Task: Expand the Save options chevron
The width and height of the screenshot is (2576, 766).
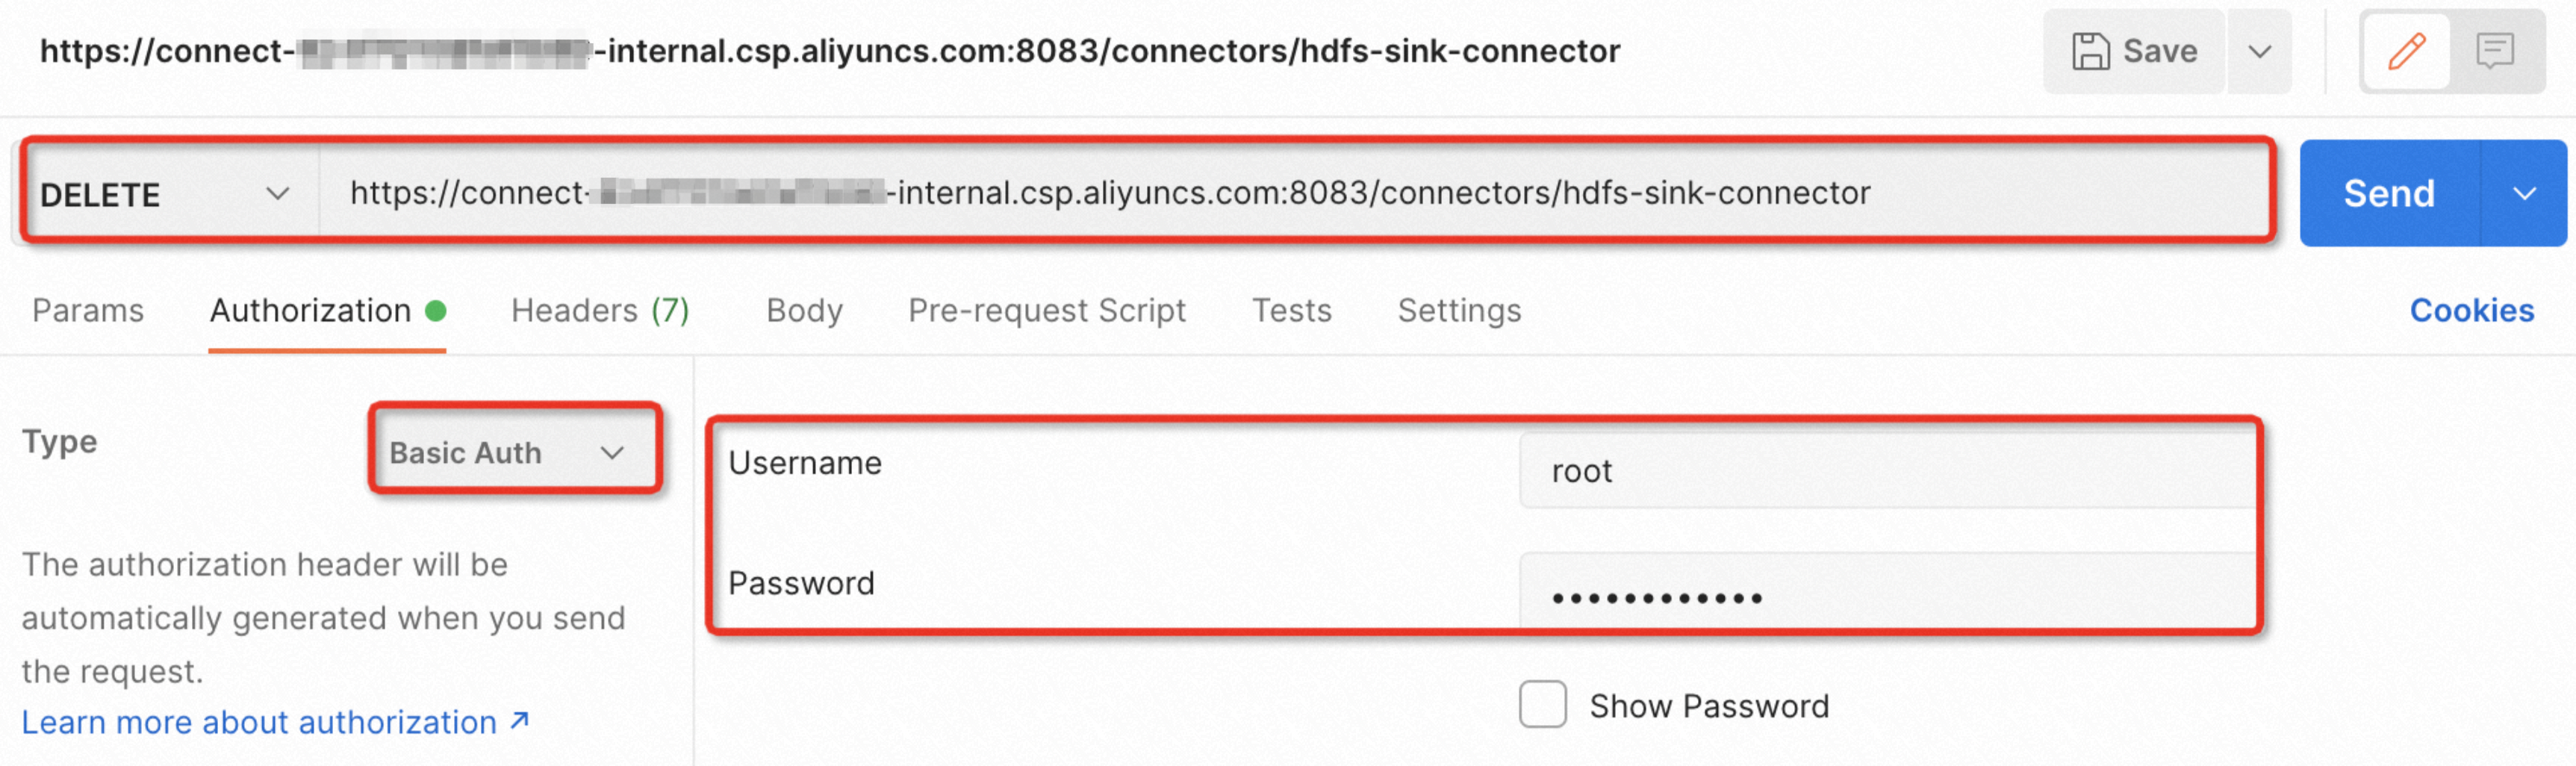Action: coord(2259,51)
